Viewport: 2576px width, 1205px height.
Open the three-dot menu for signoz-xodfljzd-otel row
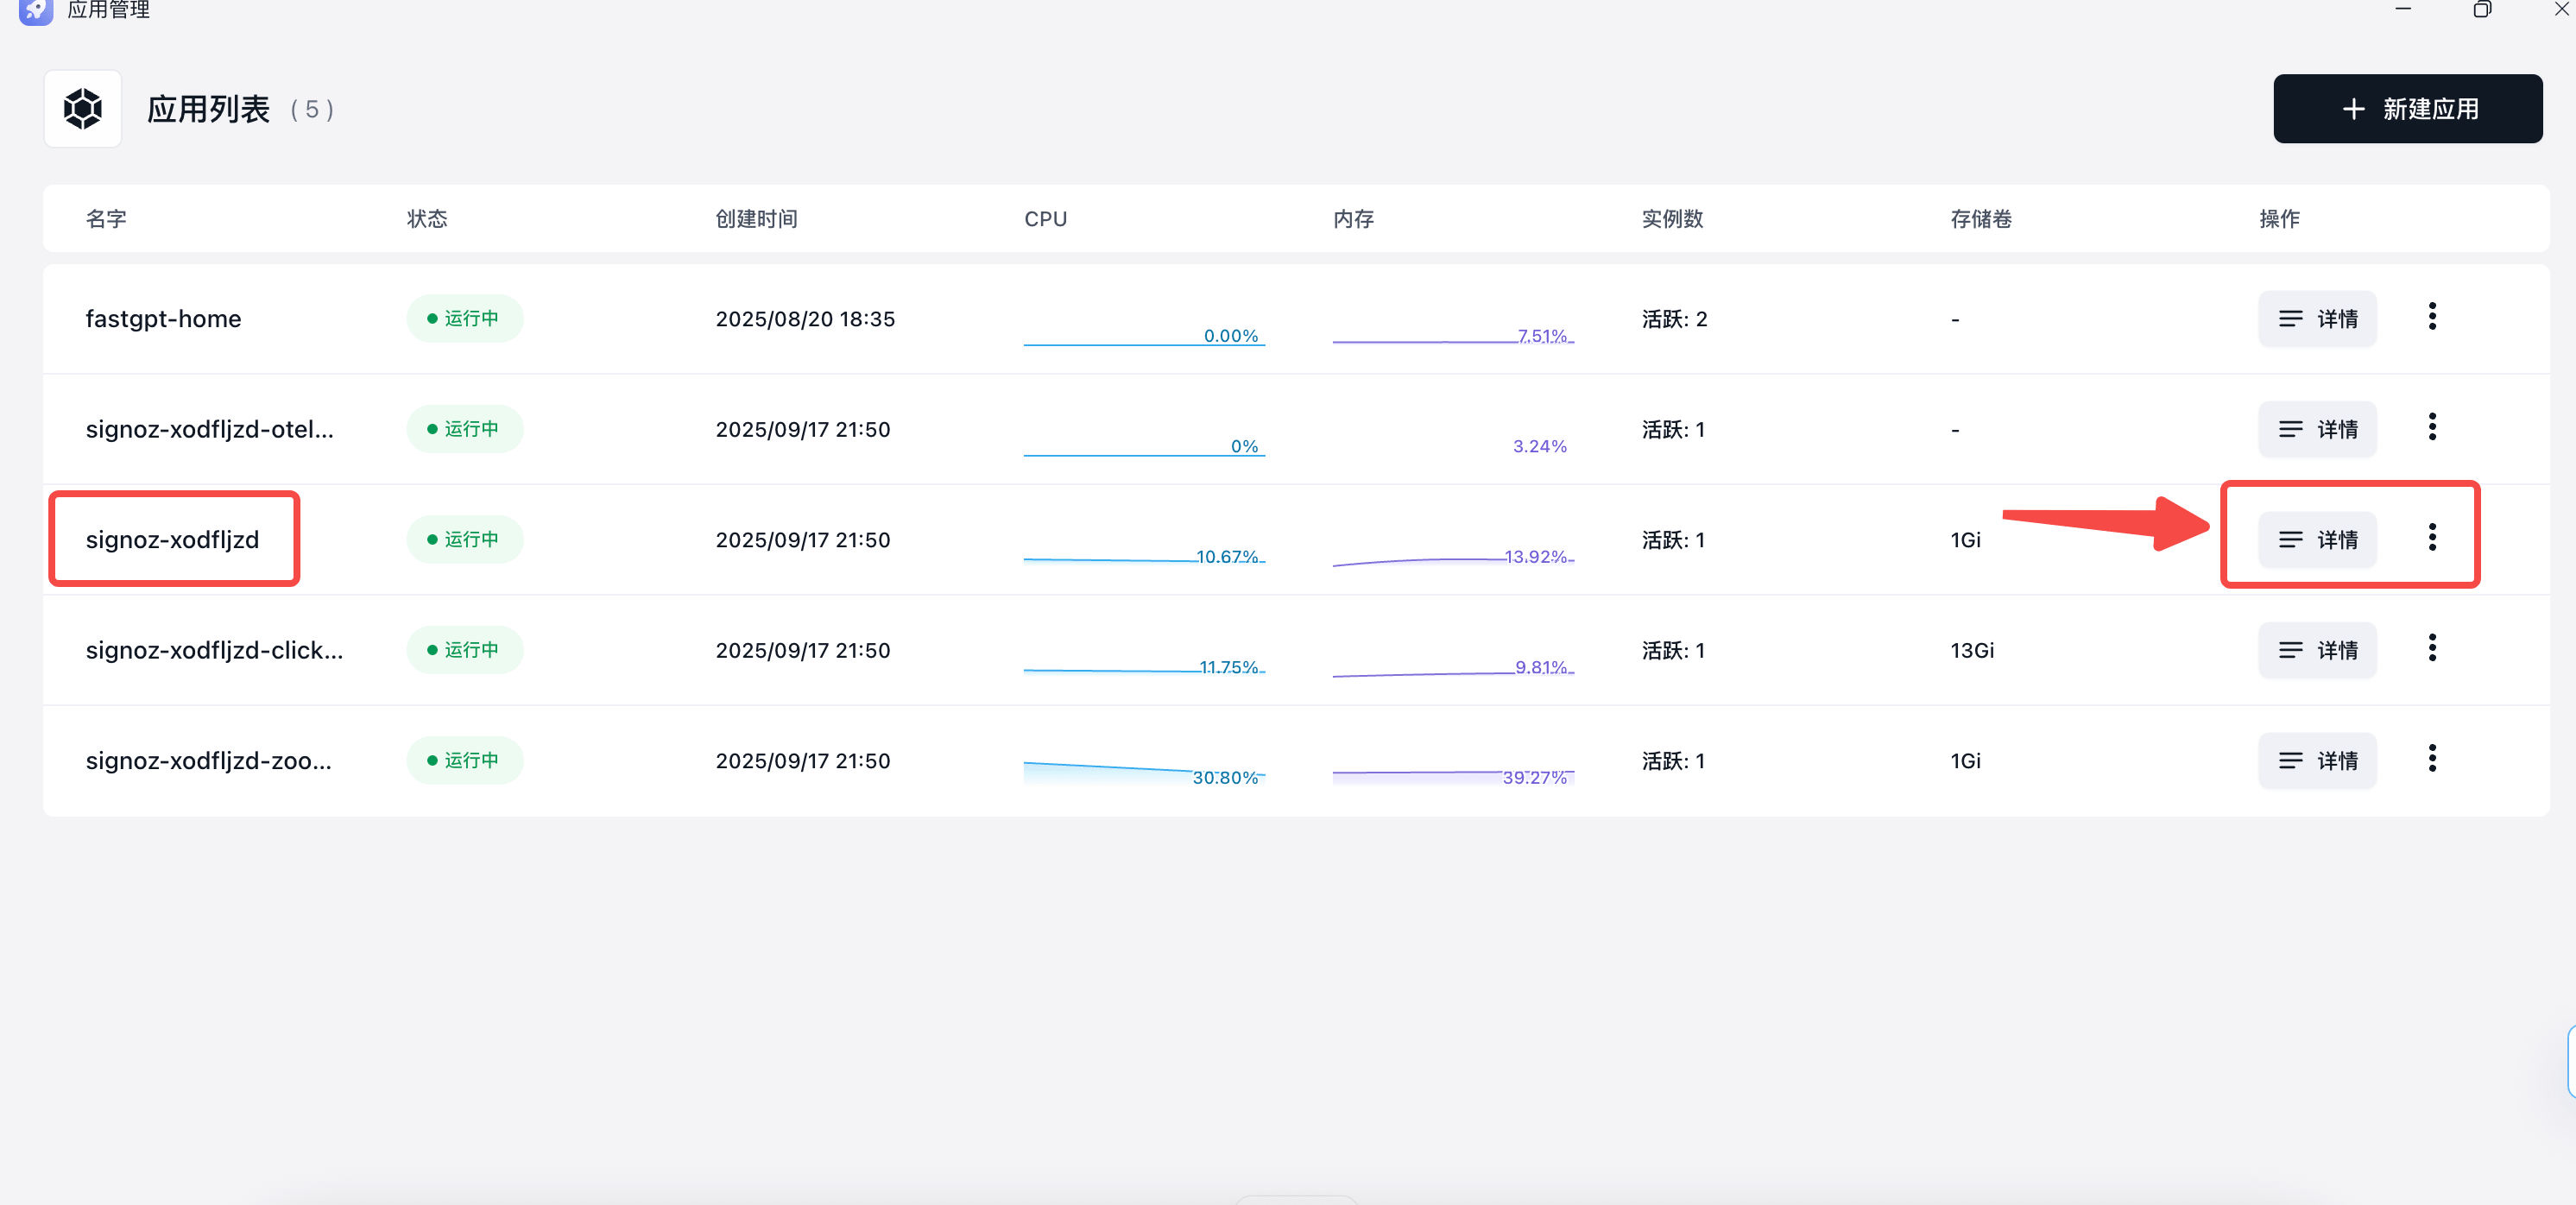2432,427
